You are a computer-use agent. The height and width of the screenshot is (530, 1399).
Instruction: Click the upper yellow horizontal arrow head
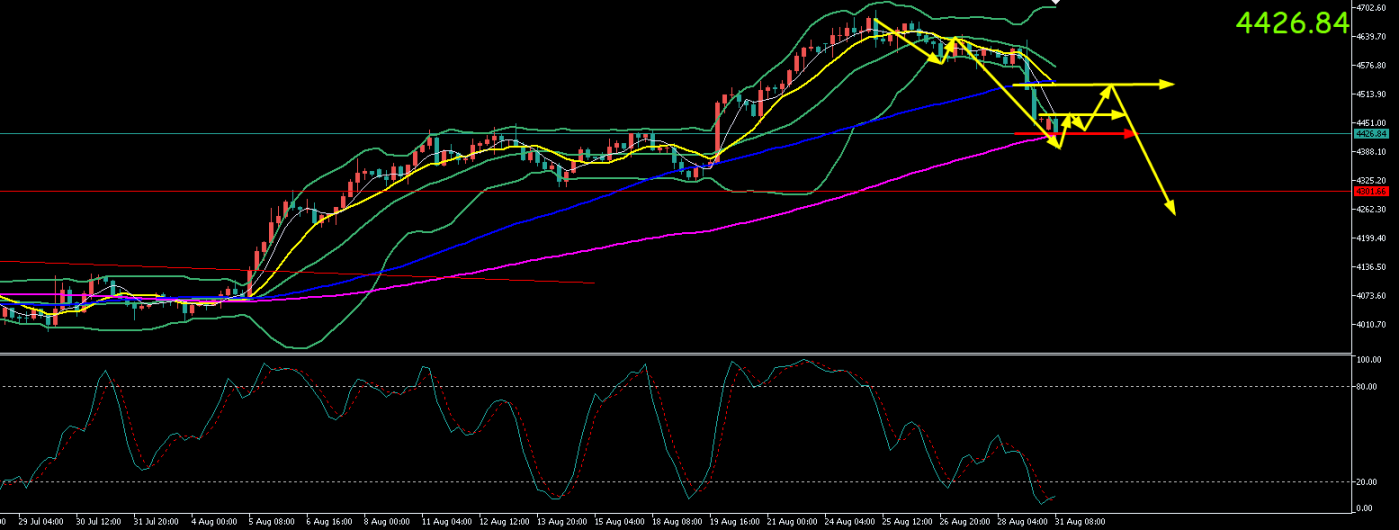coord(1167,84)
